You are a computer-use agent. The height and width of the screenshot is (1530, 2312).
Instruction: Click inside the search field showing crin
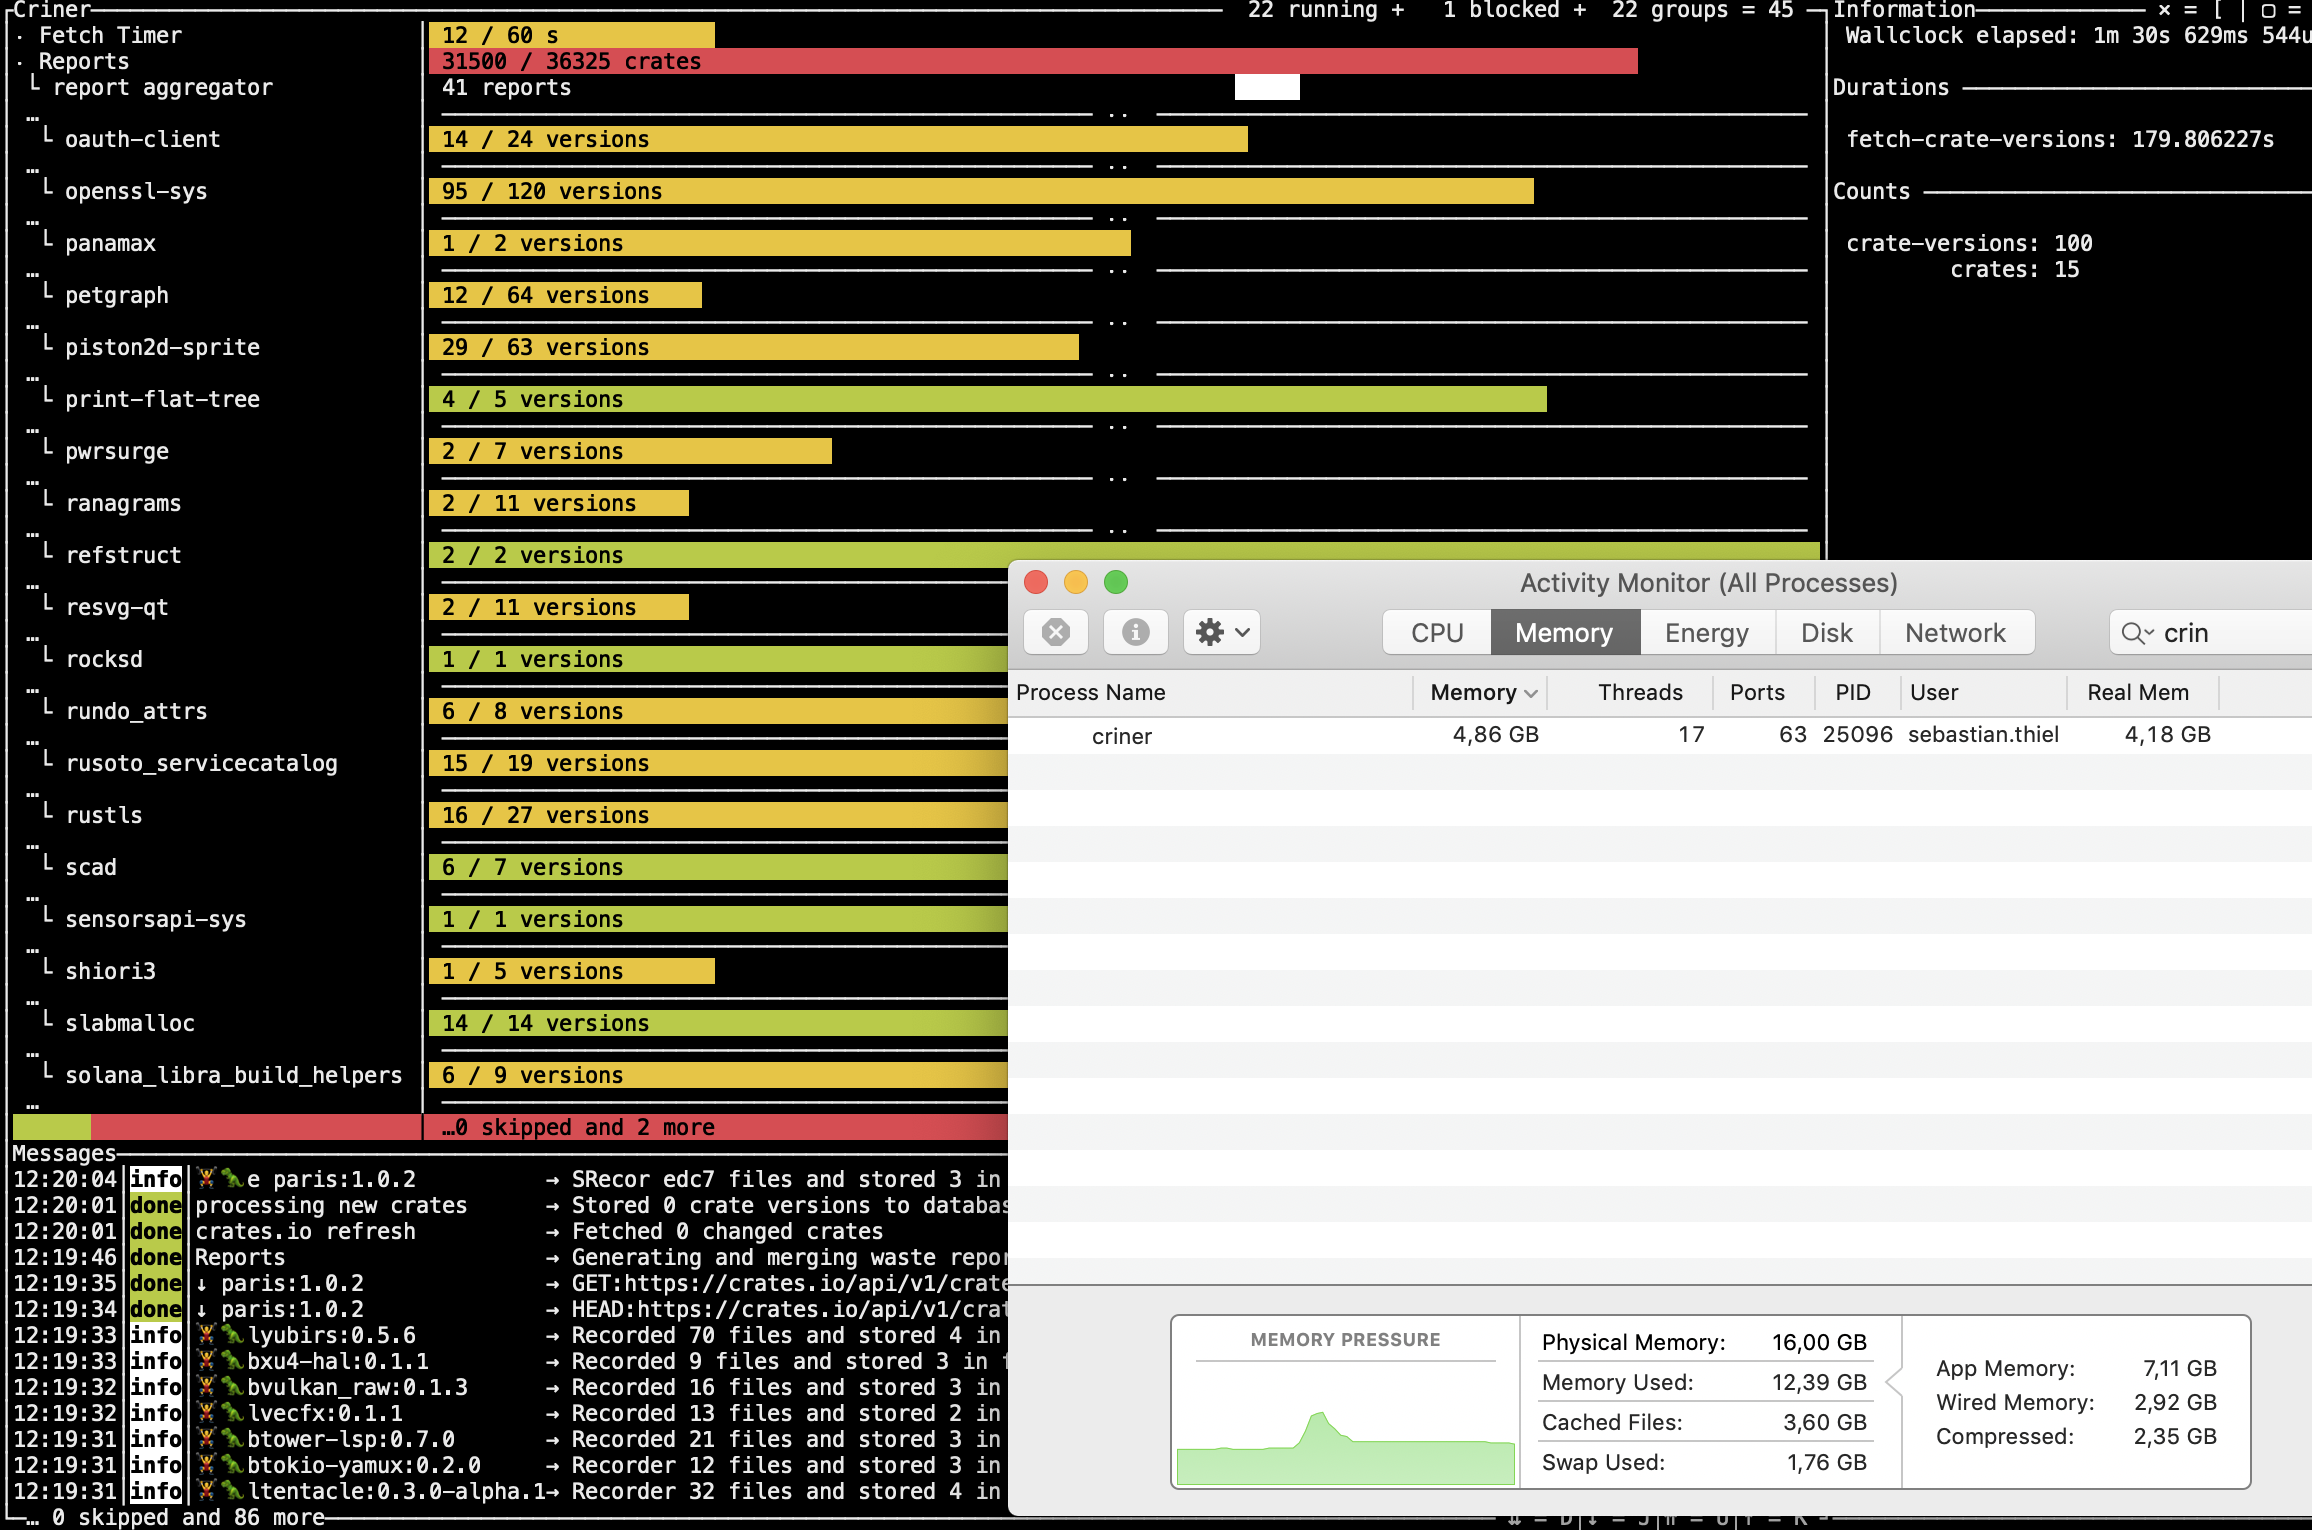tap(2200, 633)
